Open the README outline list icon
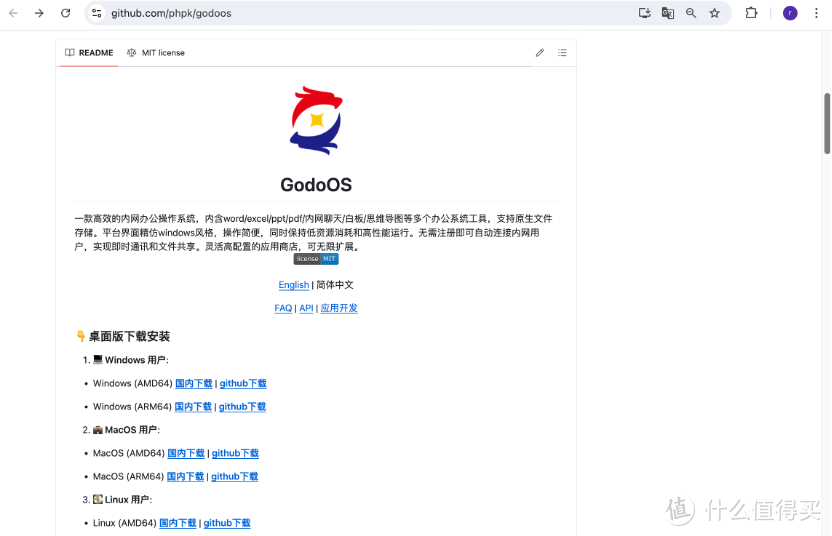 coord(562,53)
